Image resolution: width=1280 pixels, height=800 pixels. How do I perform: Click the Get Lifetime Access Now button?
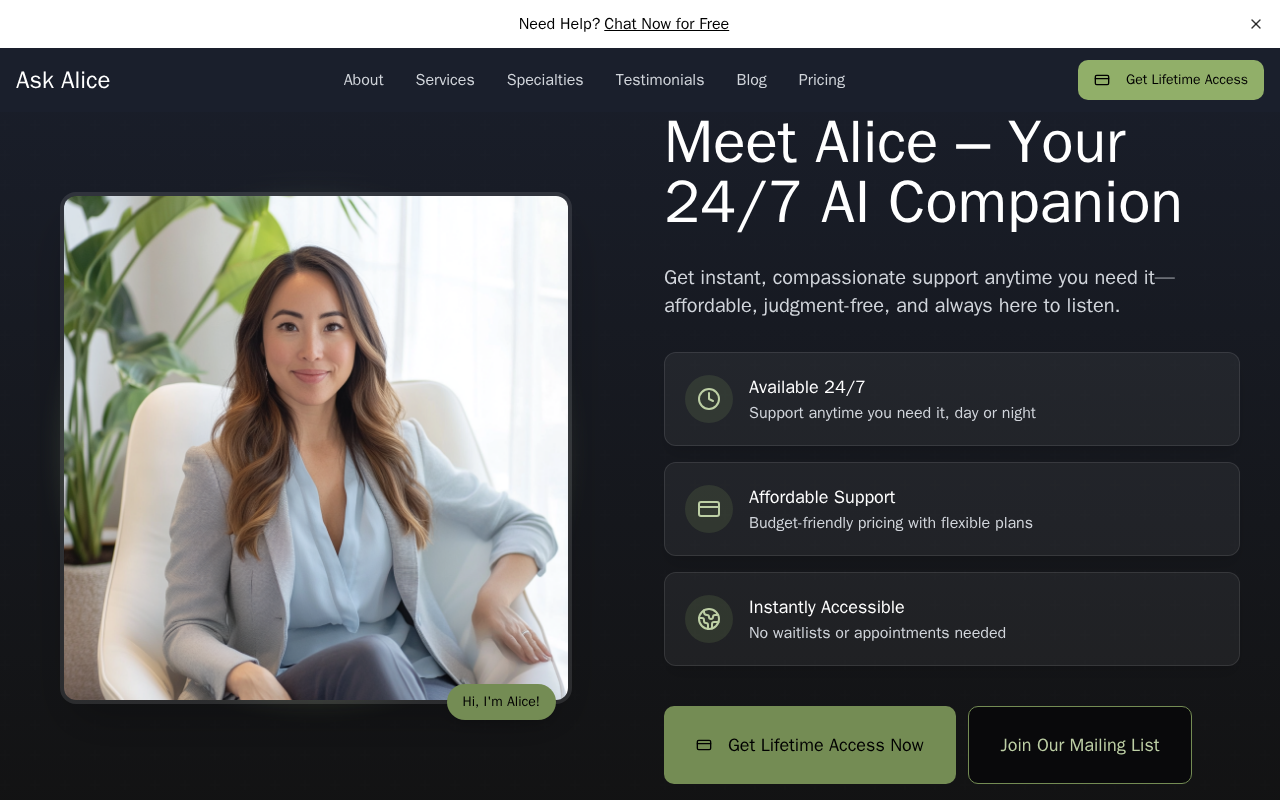tap(810, 745)
